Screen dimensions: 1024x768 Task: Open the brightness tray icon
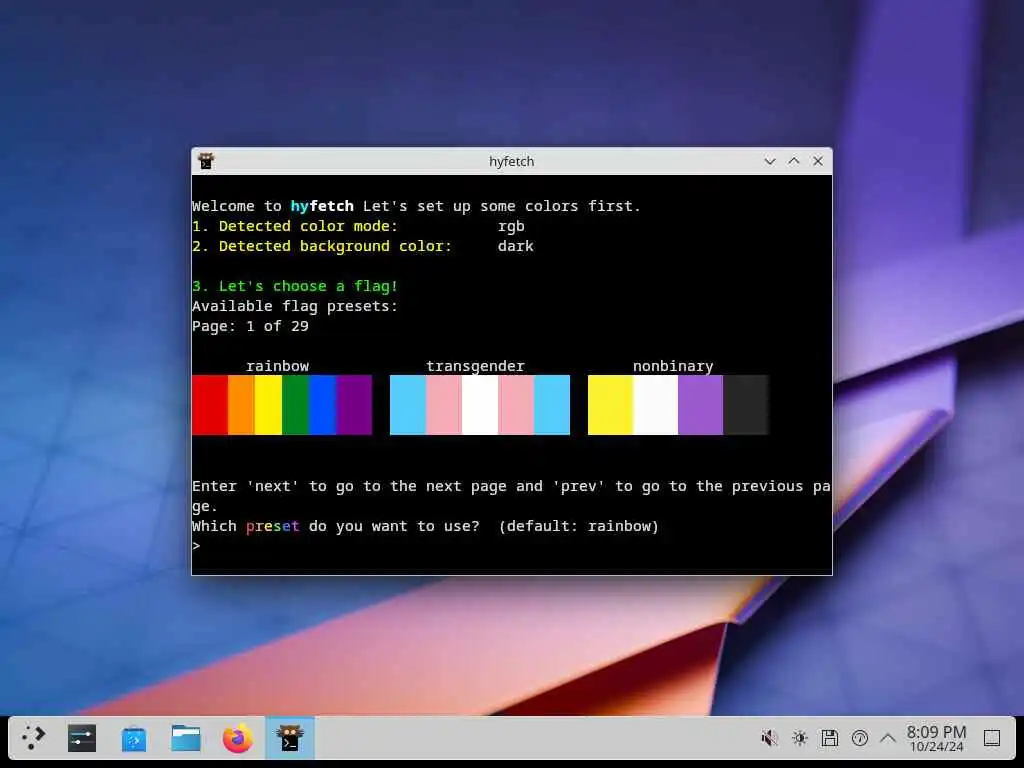[x=799, y=738]
